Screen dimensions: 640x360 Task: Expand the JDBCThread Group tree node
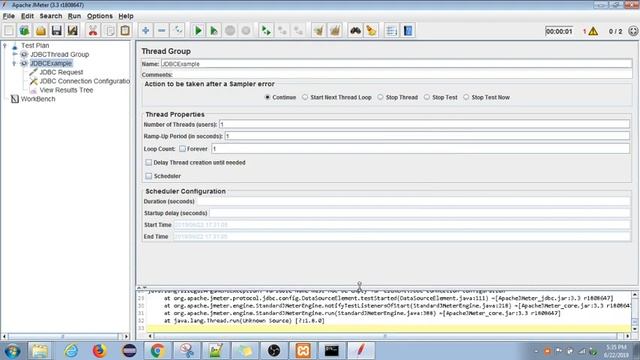click(x=15, y=54)
